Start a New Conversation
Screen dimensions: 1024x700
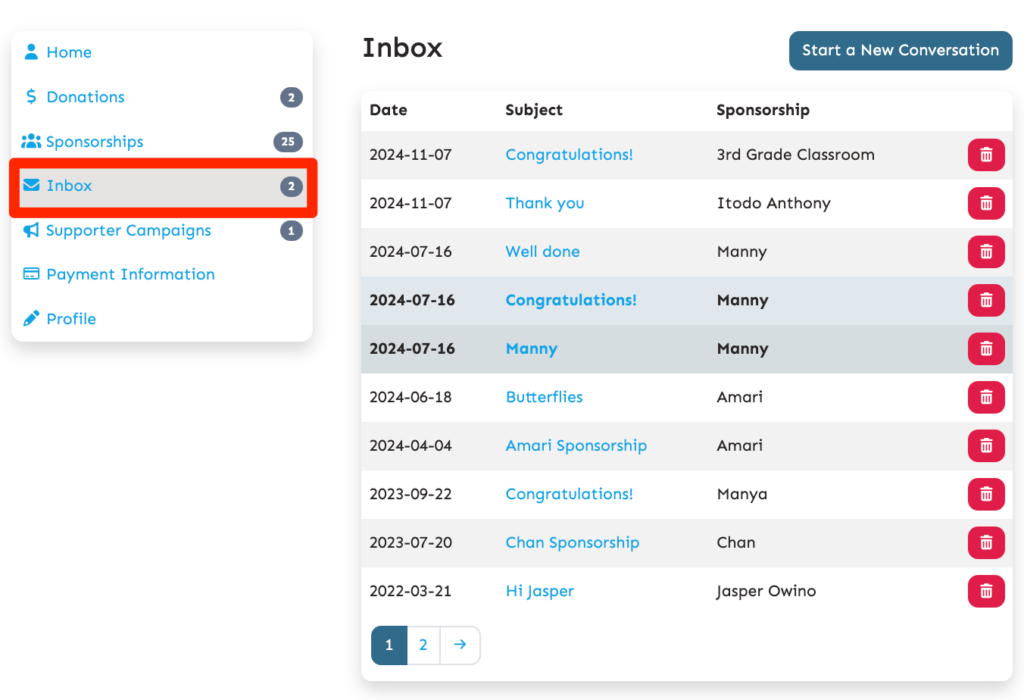[900, 50]
